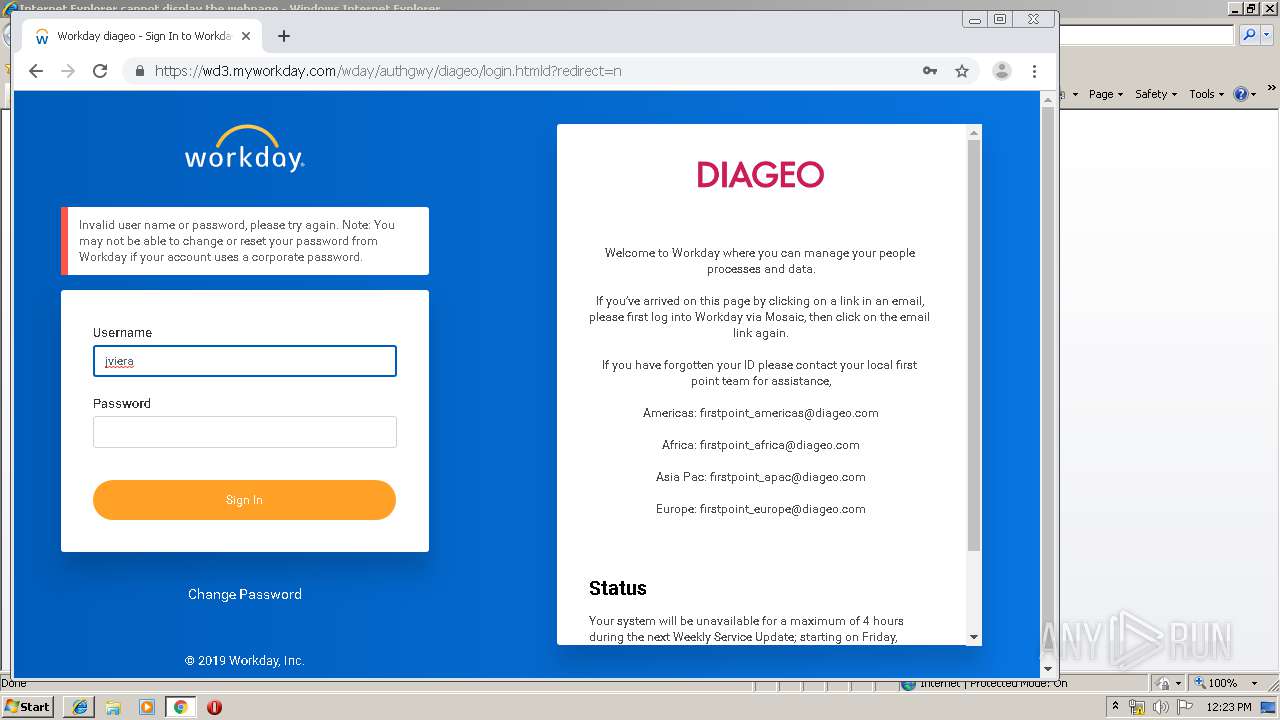
Task: Click the © 2019 Workday, Inc. text
Action: tap(245, 661)
